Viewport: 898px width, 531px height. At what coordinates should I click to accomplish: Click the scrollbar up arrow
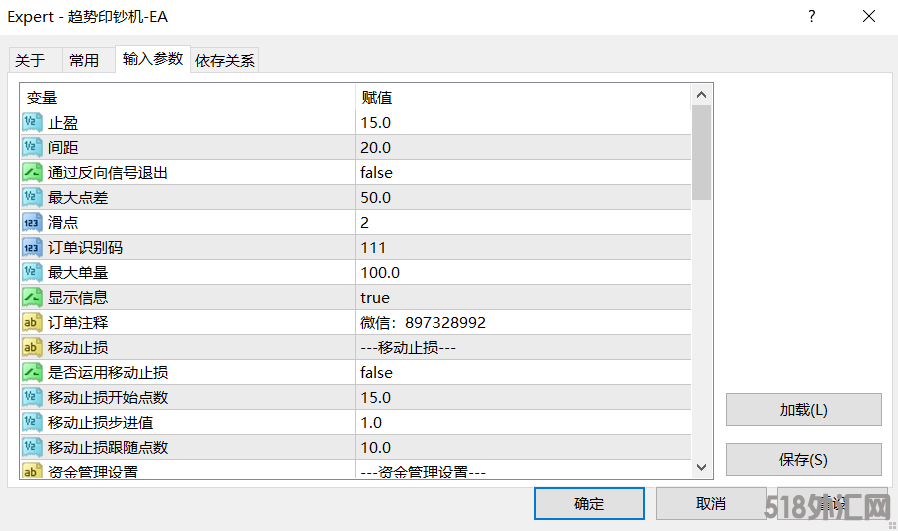tap(702, 95)
